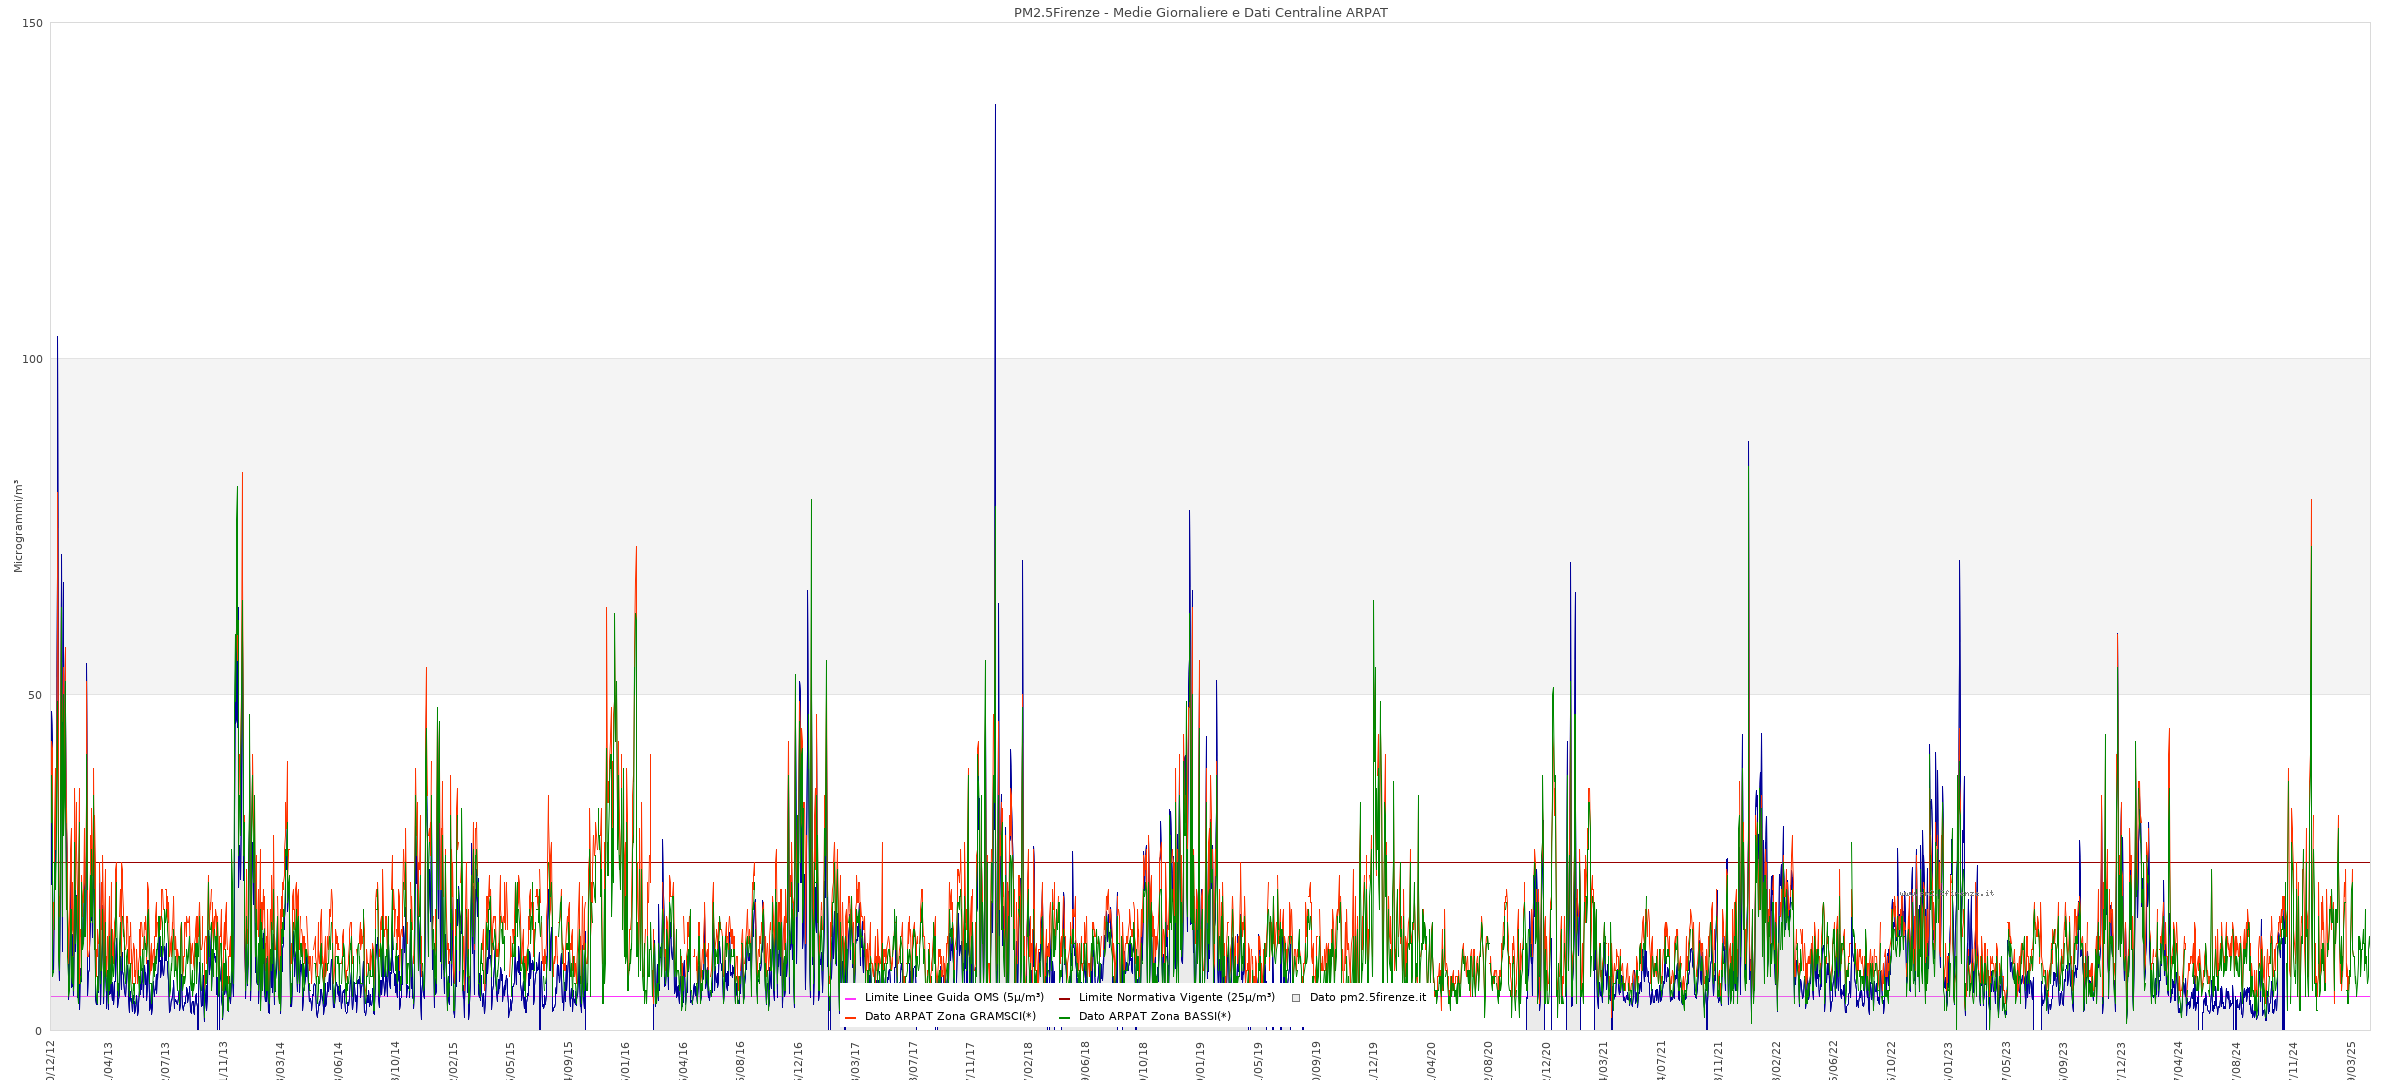
Task: Toggle Dato ARPAT Zona BASSI legend label
Action: (1154, 1016)
